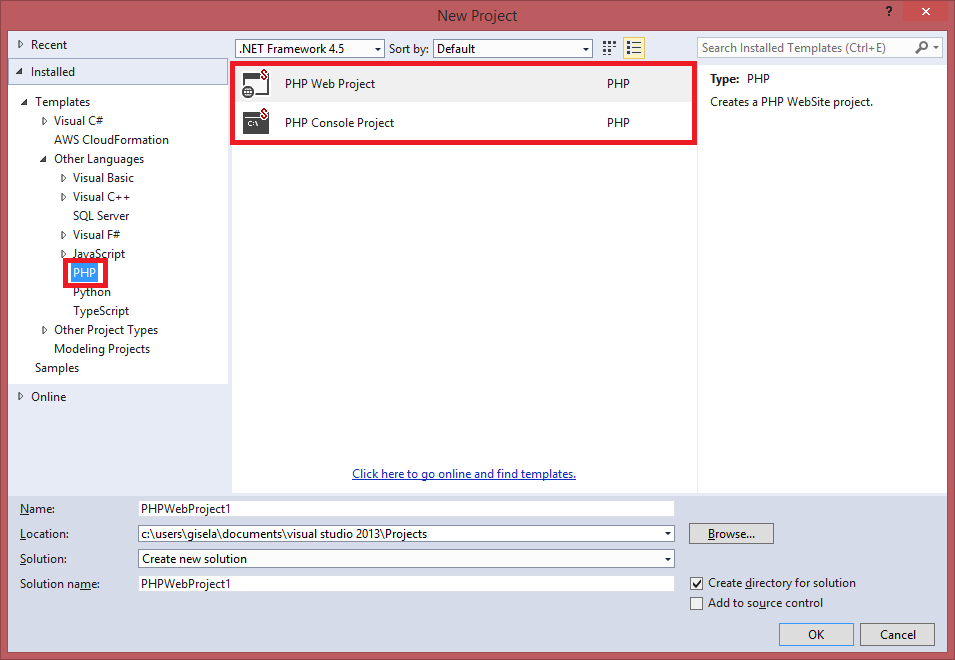Screen dimensions: 955x660
Task: Click the PHP Console Project template icon
Action: point(256,122)
